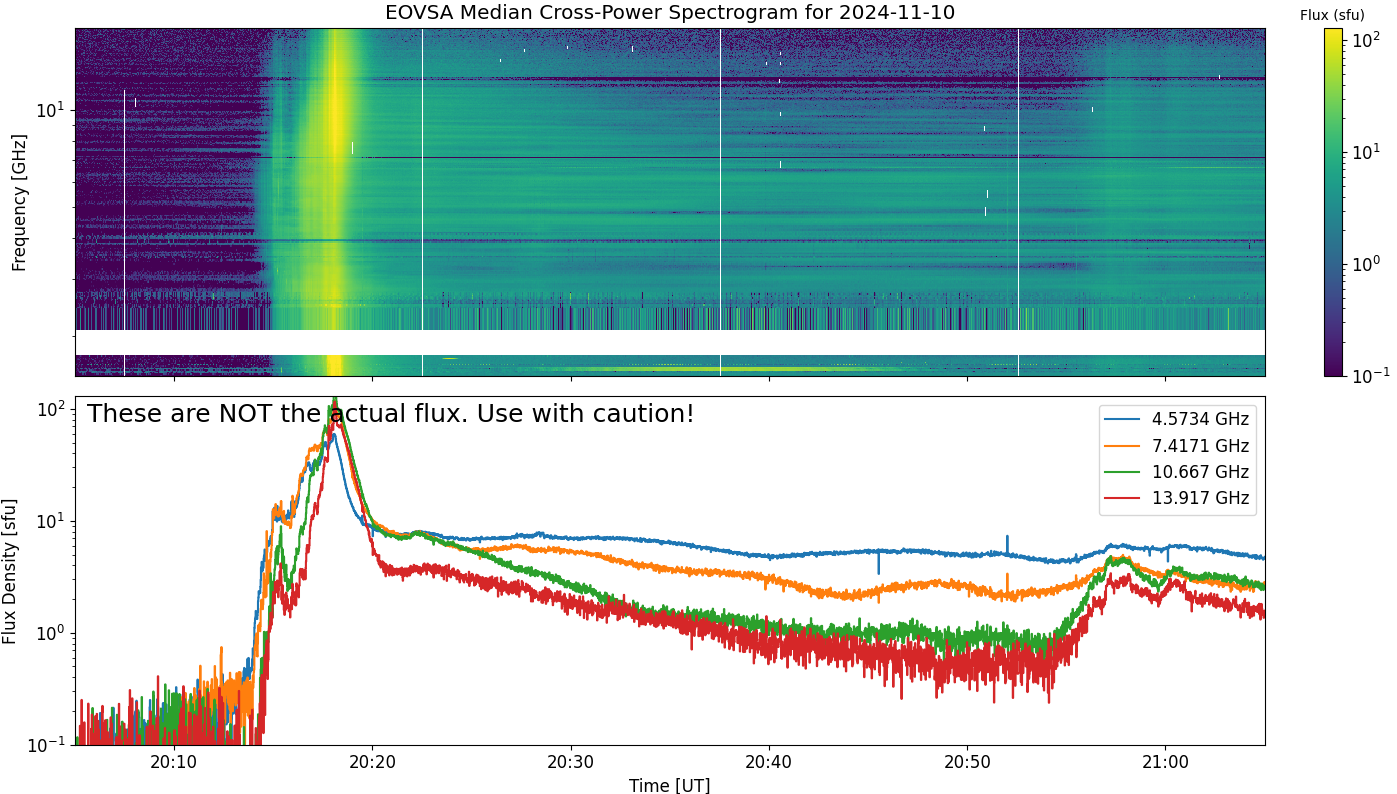Click the 21:00 time tick label
Image resolution: width=1397 pixels, height=794 pixels.
(1166, 762)
